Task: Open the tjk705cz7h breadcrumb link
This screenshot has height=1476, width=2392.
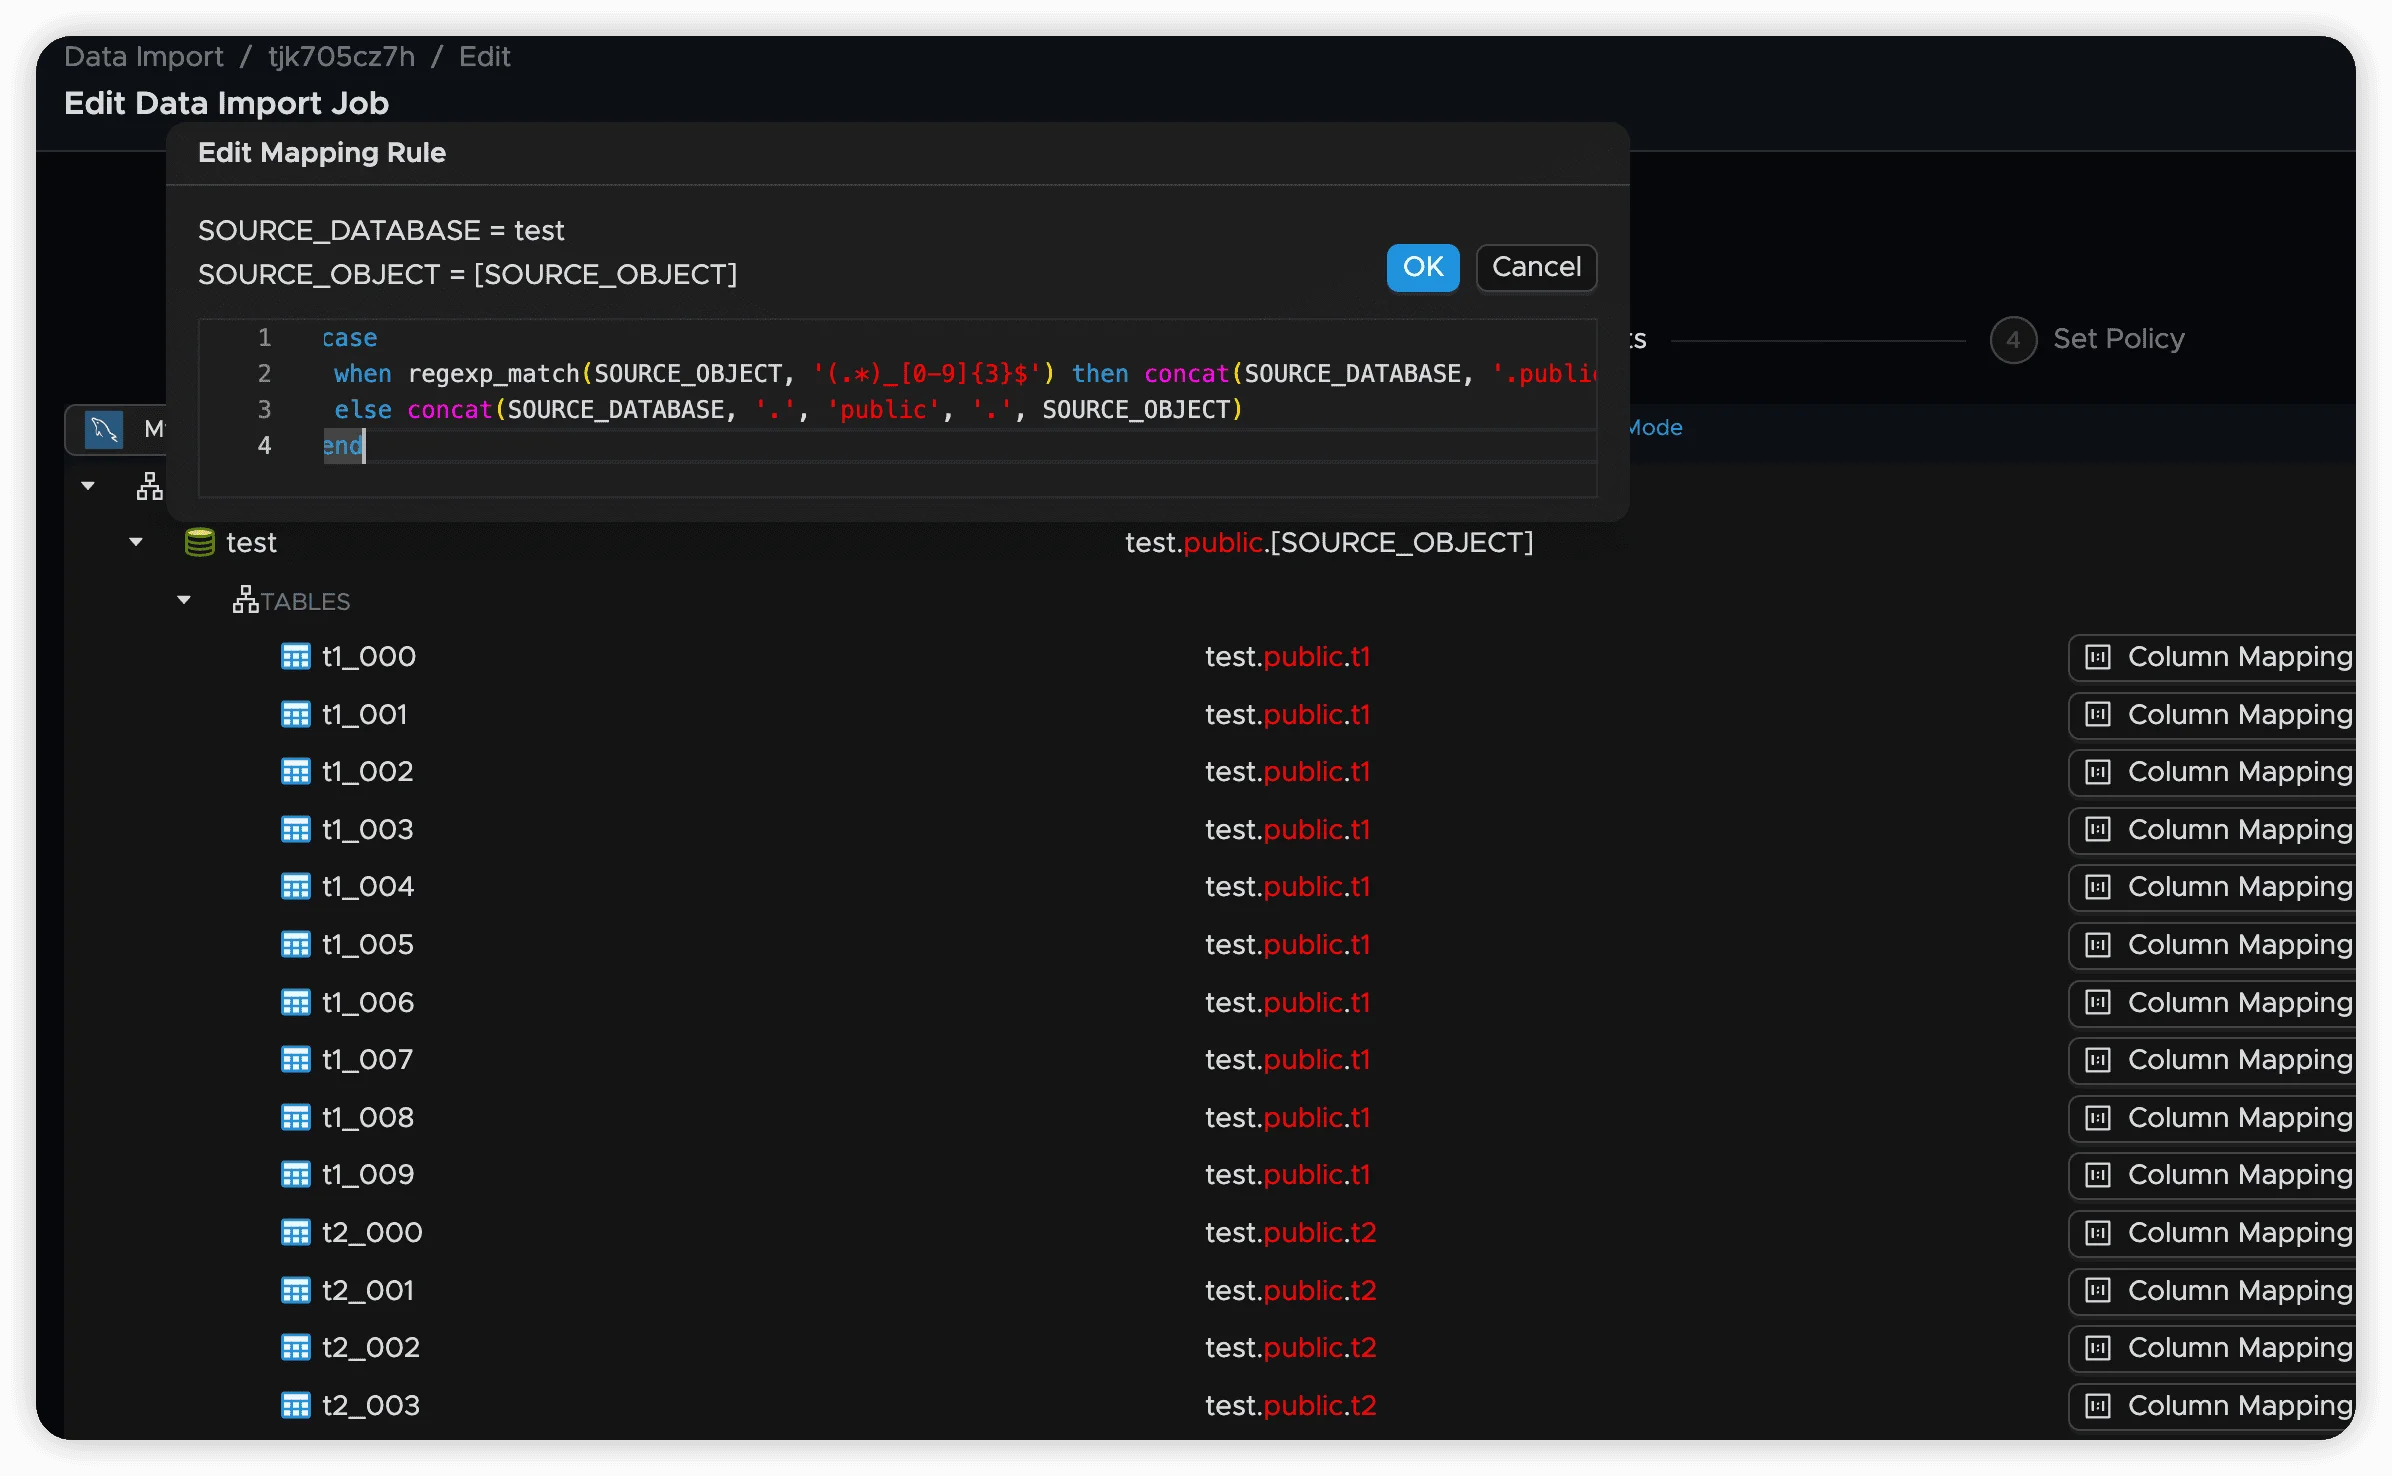Action: (341, 57)
